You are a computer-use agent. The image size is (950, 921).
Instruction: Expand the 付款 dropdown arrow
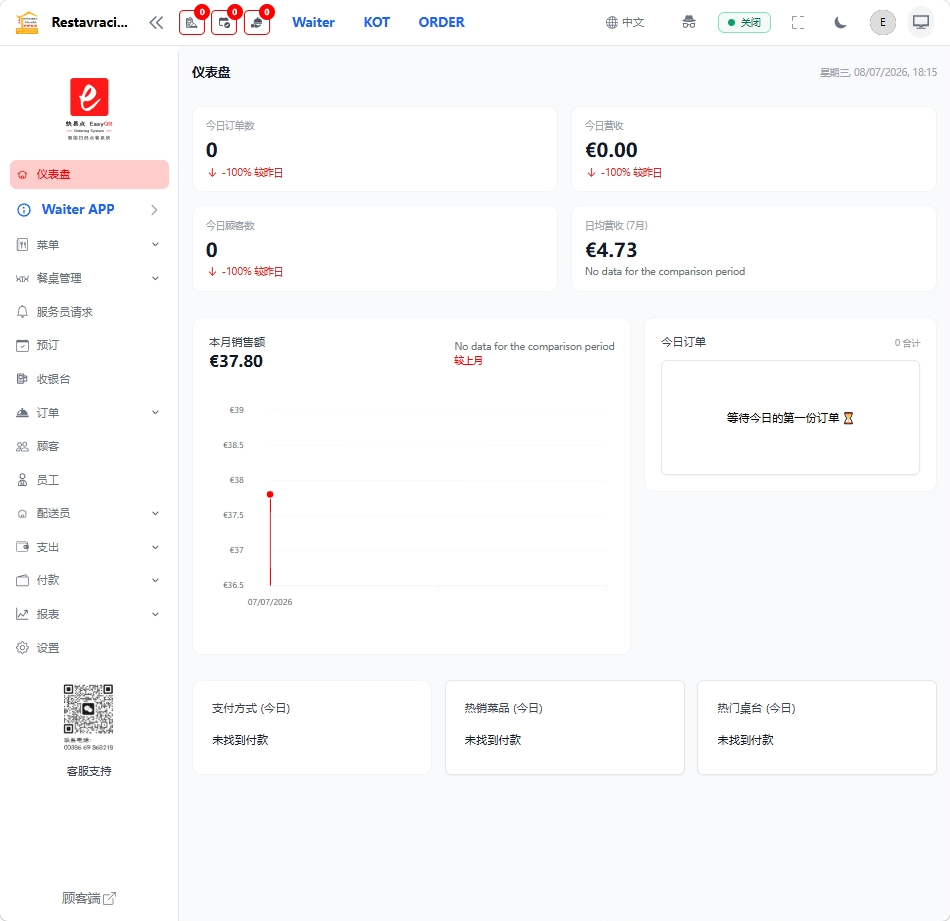pyautogui.click(x=155, y=580)
